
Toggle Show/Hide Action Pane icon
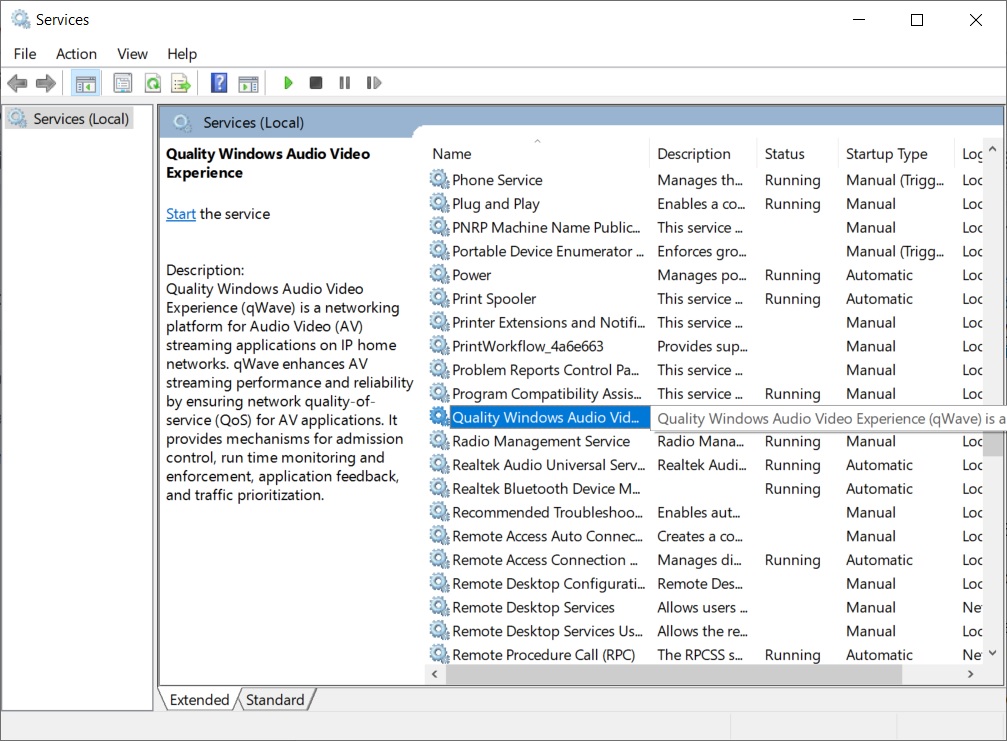click(249, 83)
